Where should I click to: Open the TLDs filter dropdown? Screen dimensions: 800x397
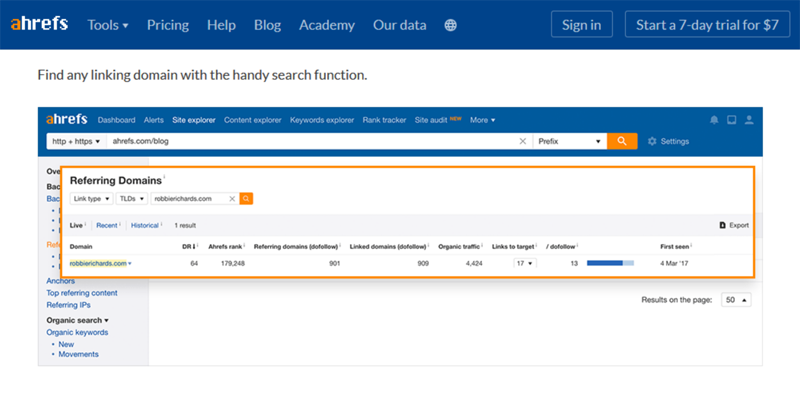tap(132, 199)
